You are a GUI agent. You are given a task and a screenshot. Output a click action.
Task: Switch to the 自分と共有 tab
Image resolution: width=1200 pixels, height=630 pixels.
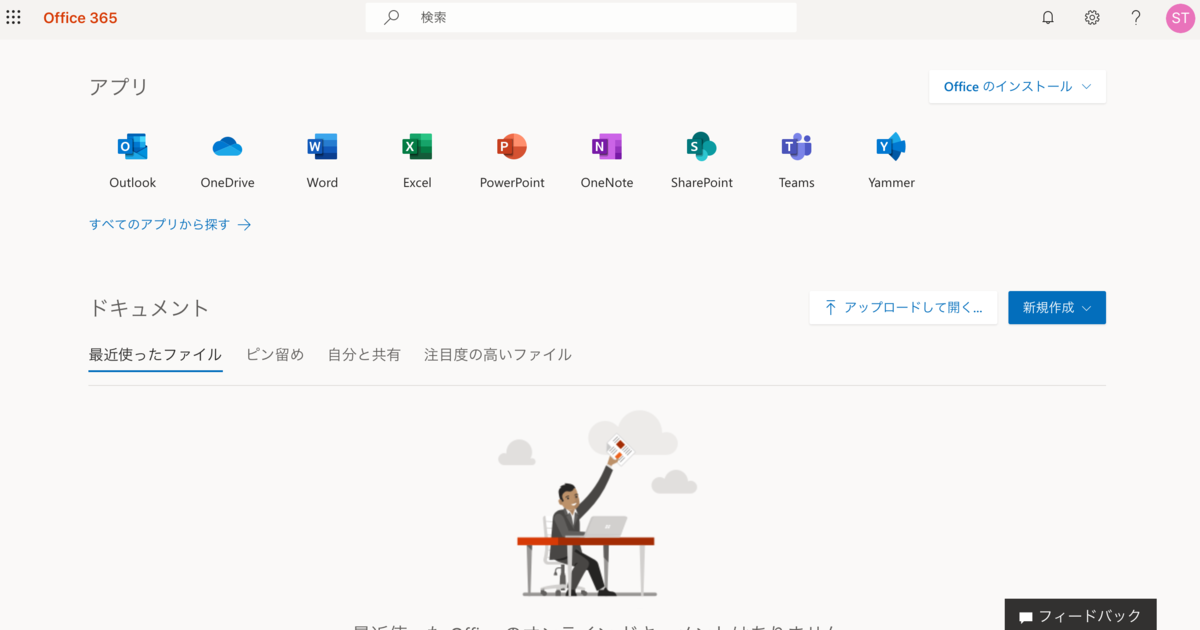click(364, 355)
